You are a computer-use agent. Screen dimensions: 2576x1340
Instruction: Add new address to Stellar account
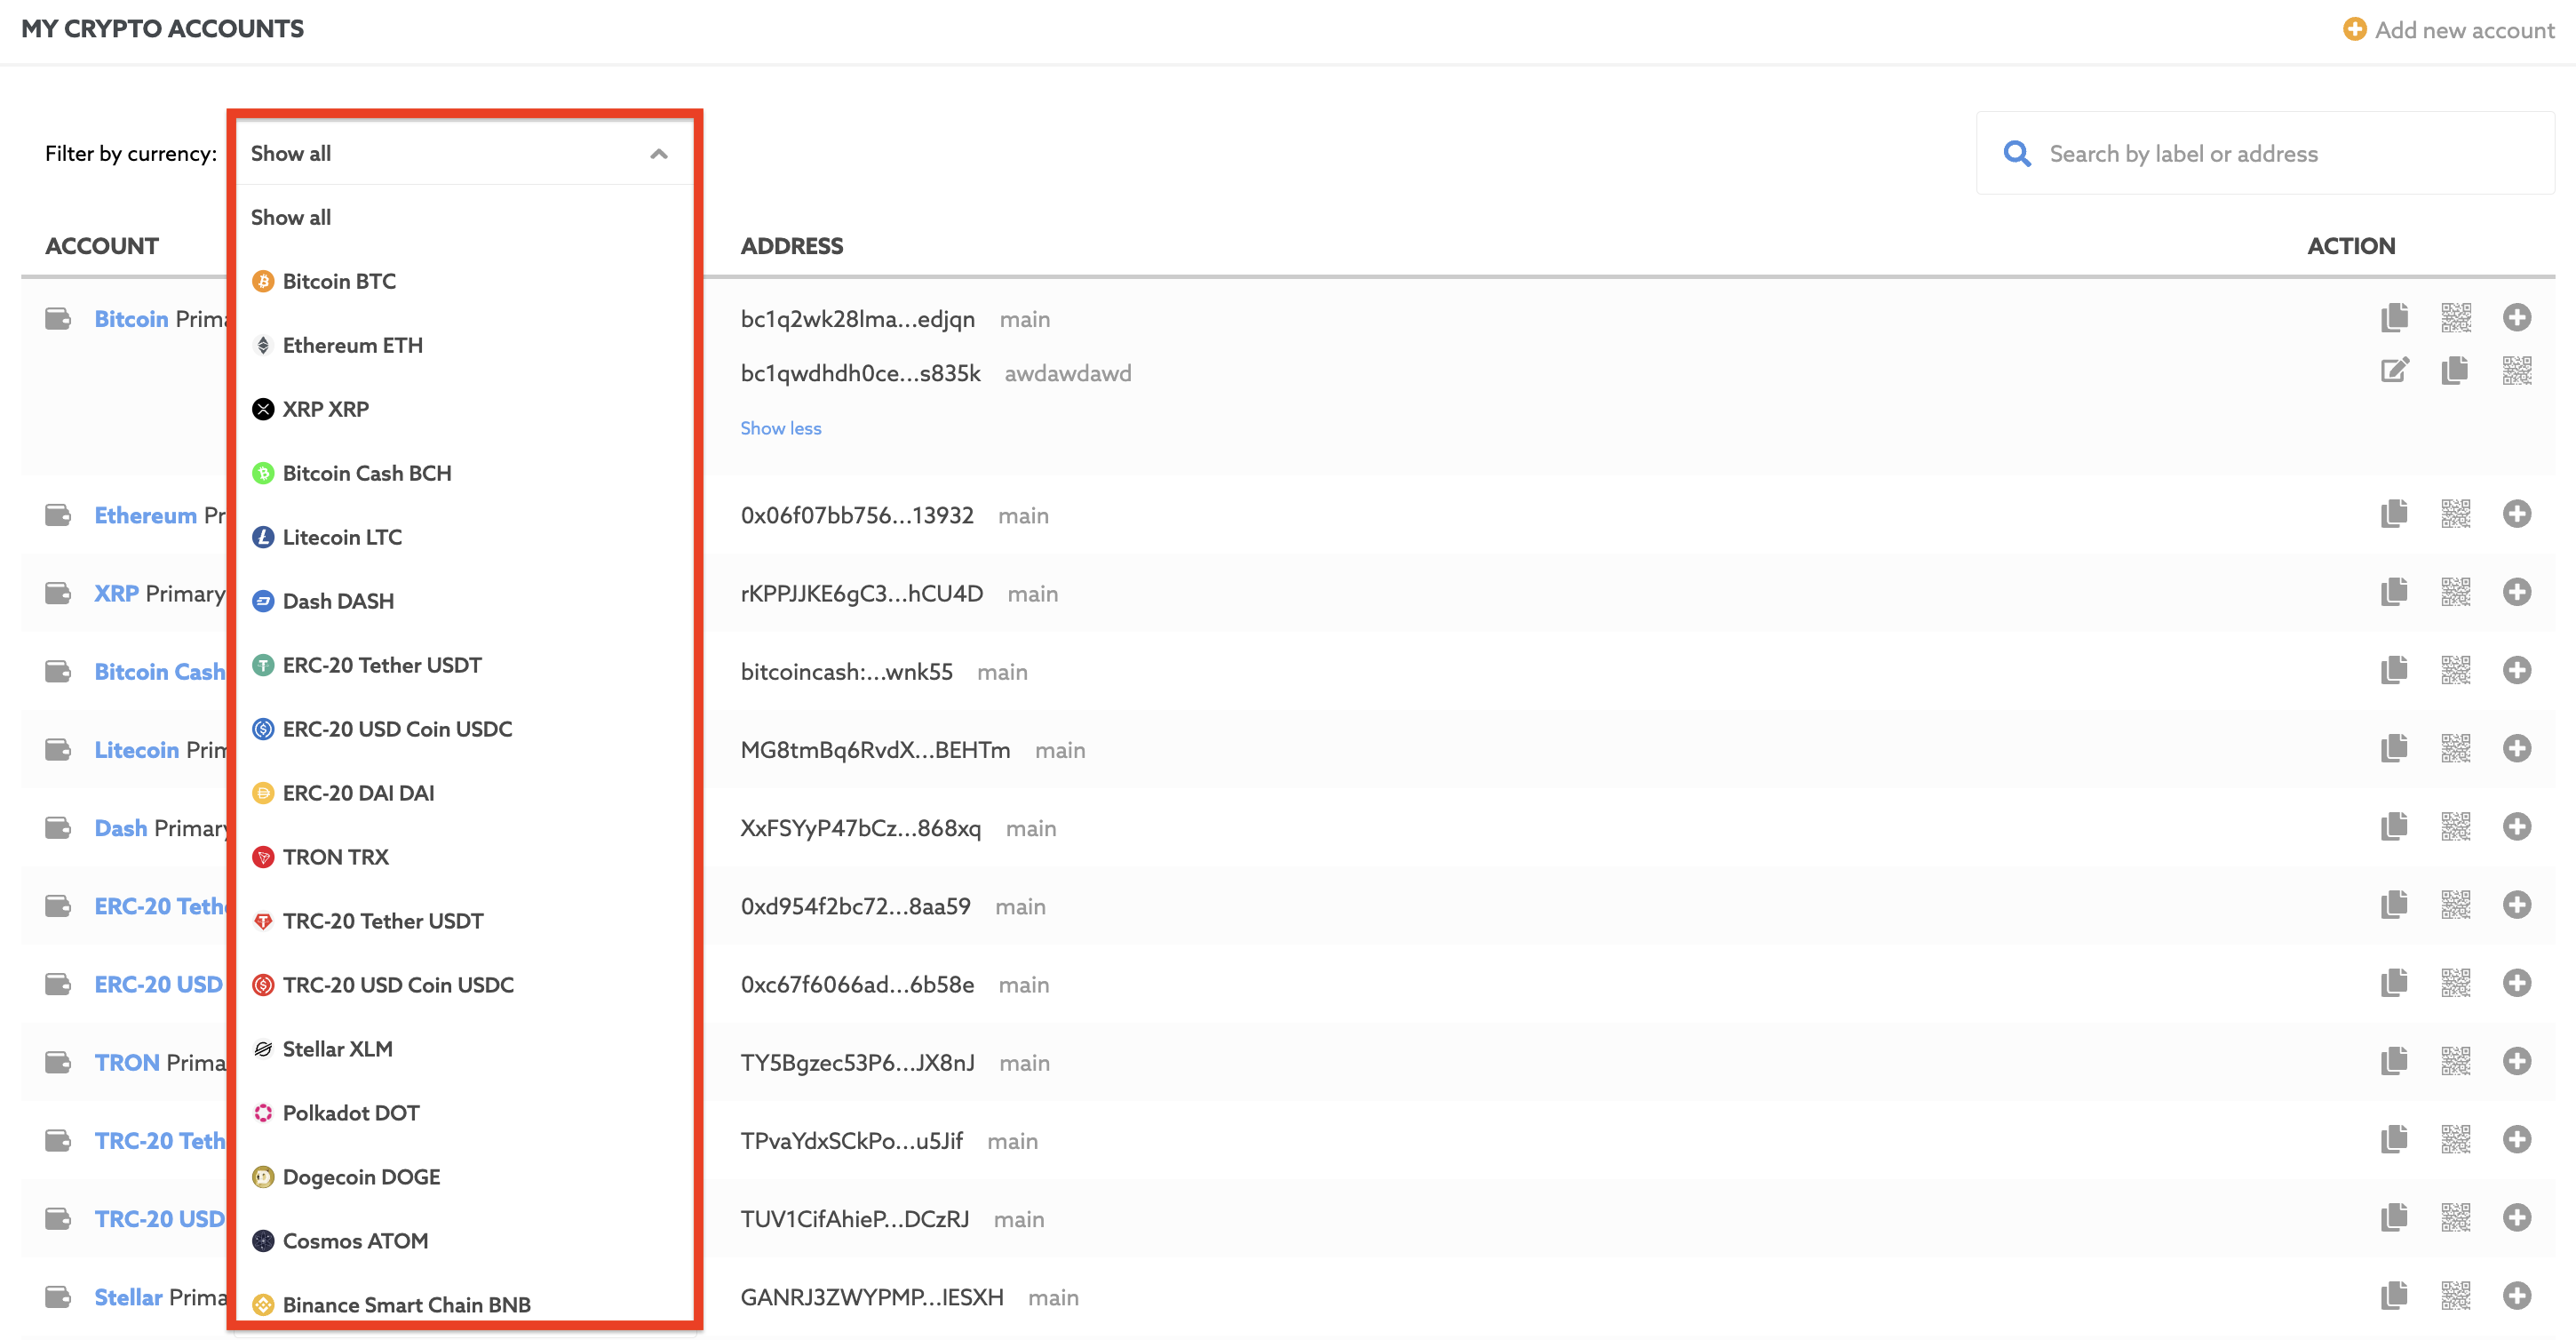point(2517,1296)
